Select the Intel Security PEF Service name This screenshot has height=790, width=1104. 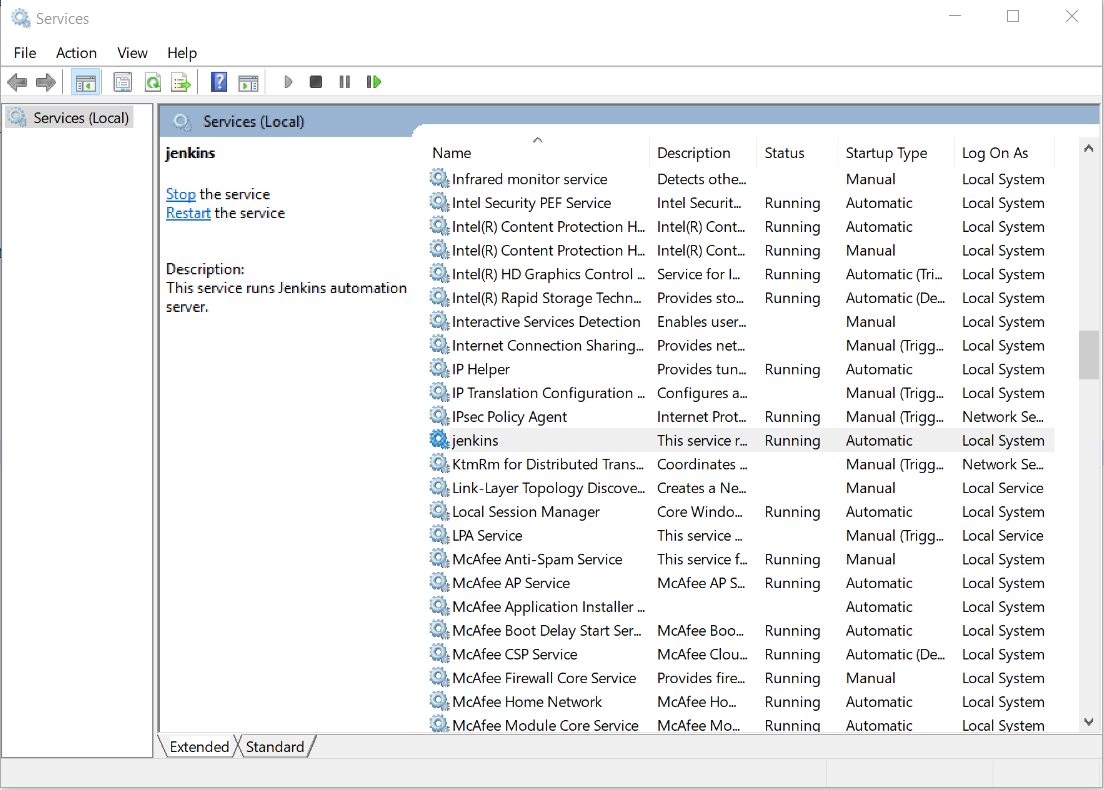(x=532, y=203)
